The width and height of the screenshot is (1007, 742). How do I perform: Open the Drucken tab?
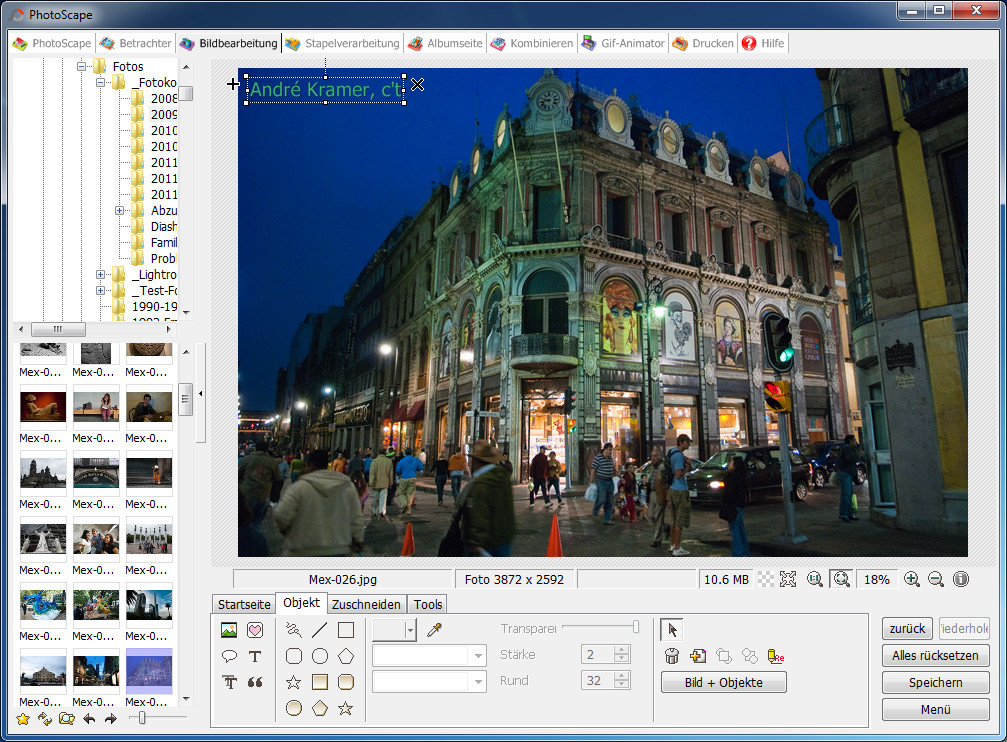click(x=703, y=43)
